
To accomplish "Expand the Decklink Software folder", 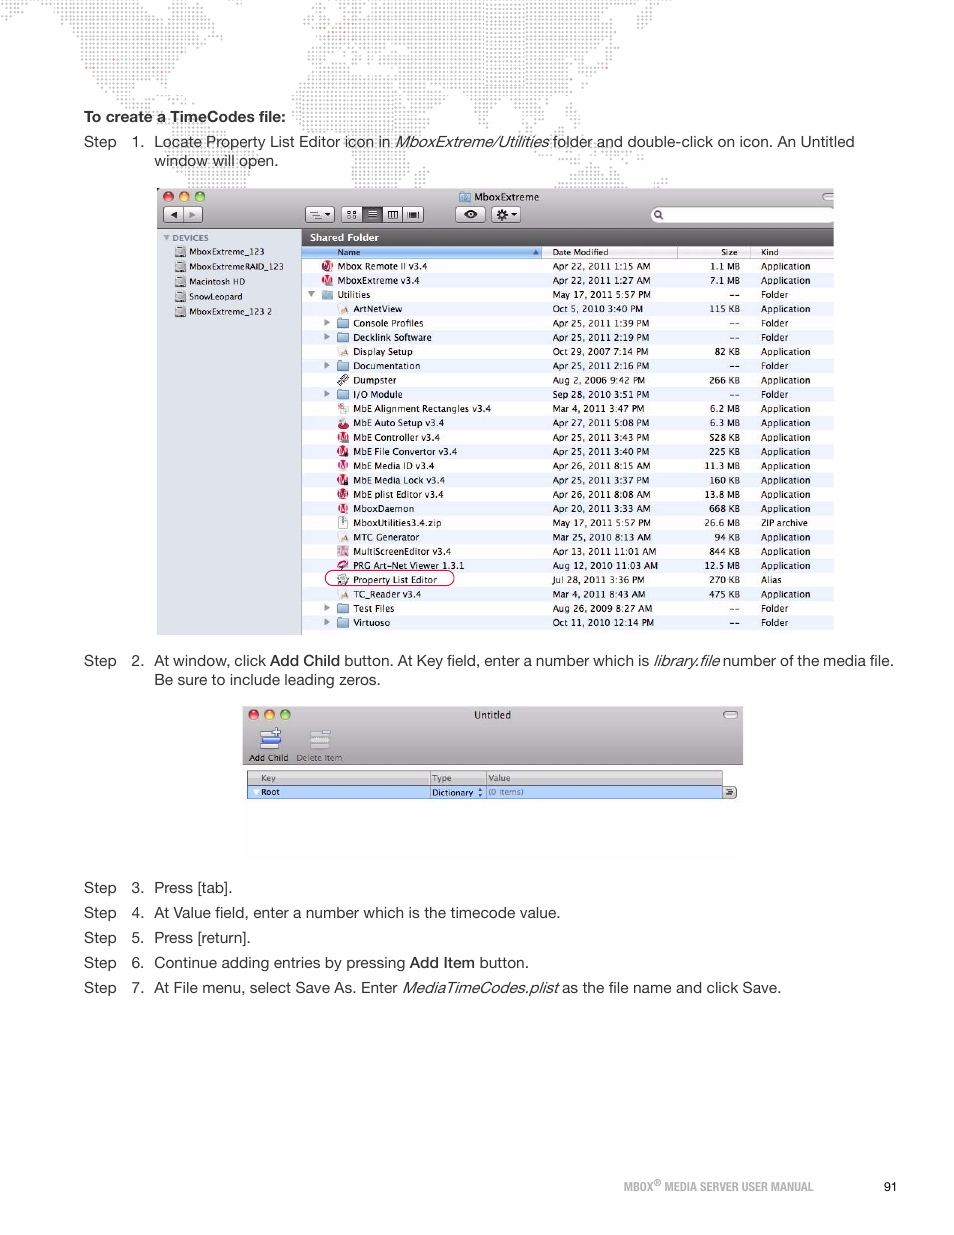I will pos(327,338).
